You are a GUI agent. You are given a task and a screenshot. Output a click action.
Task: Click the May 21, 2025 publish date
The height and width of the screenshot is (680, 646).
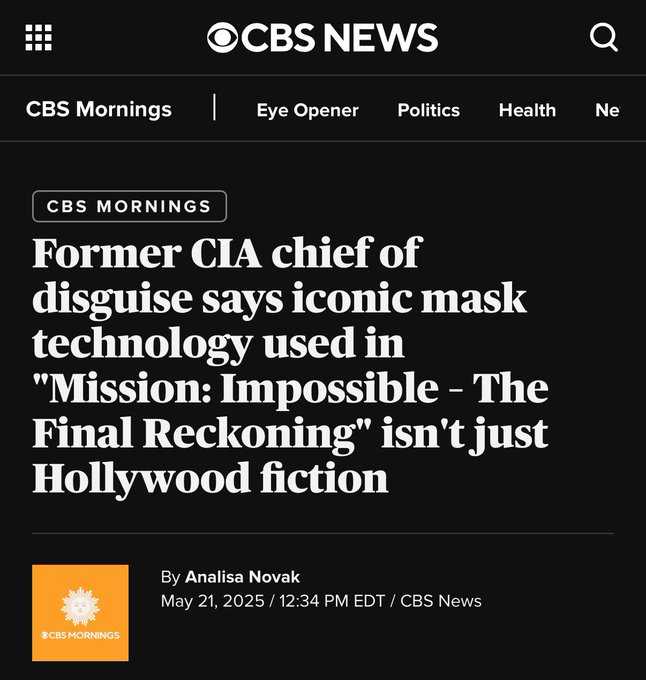(212, 601)
